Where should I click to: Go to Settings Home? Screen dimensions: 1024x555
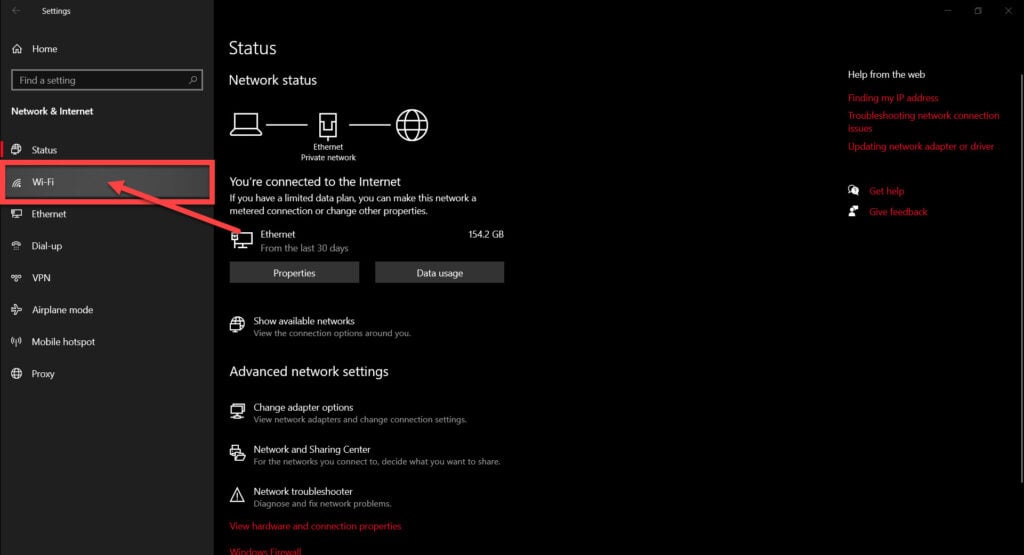click(x=107, y=49)
